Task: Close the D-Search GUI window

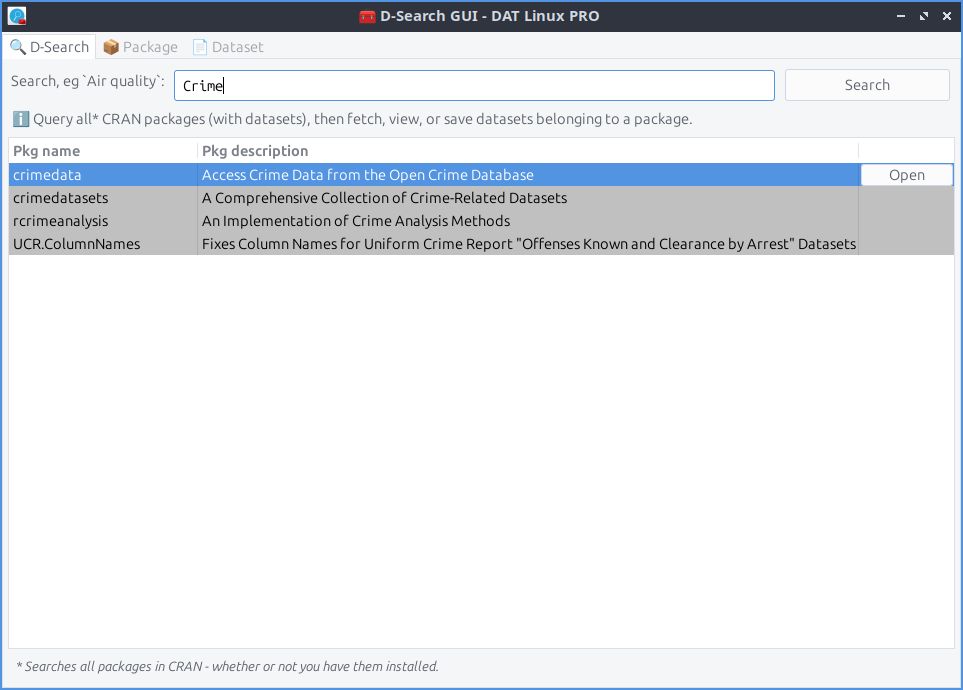Action: pos(944,16)
